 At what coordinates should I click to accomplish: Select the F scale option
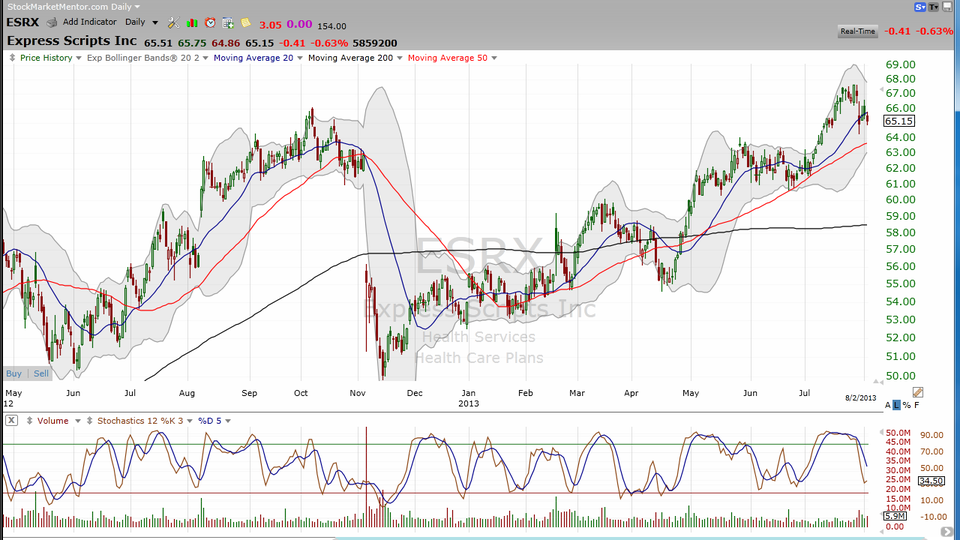point(917,405)
